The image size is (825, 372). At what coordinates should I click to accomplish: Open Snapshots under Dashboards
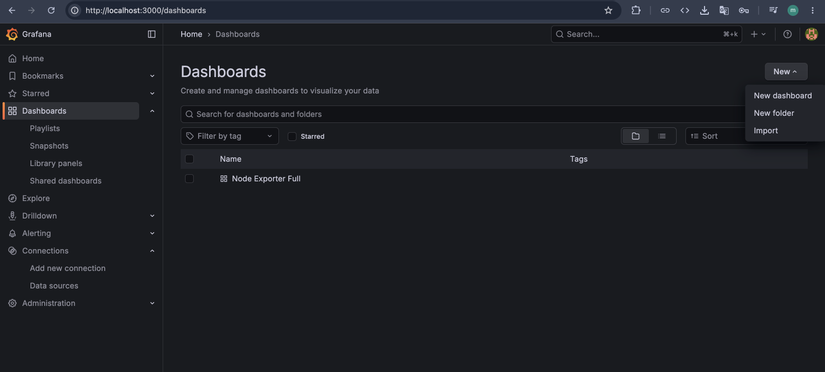click(49, 146)
